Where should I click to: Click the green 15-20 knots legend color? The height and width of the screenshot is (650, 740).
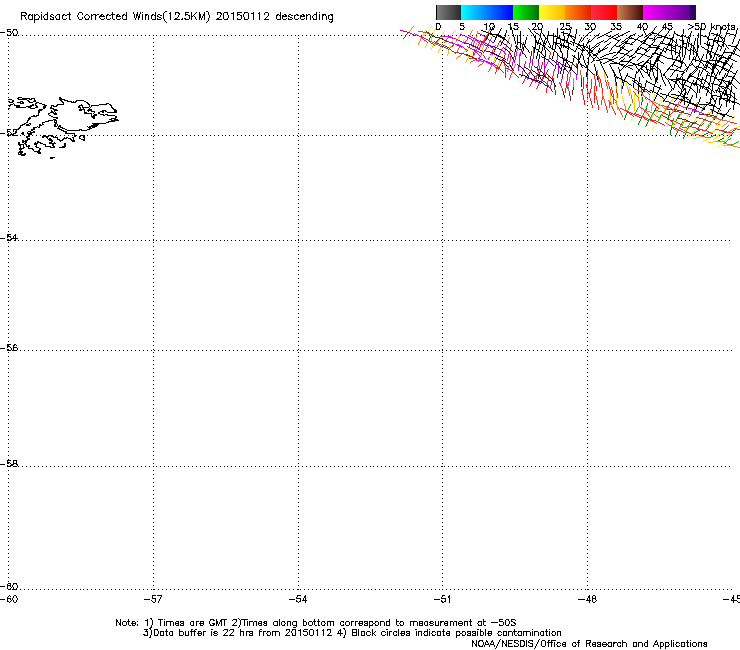pos(526,12)
